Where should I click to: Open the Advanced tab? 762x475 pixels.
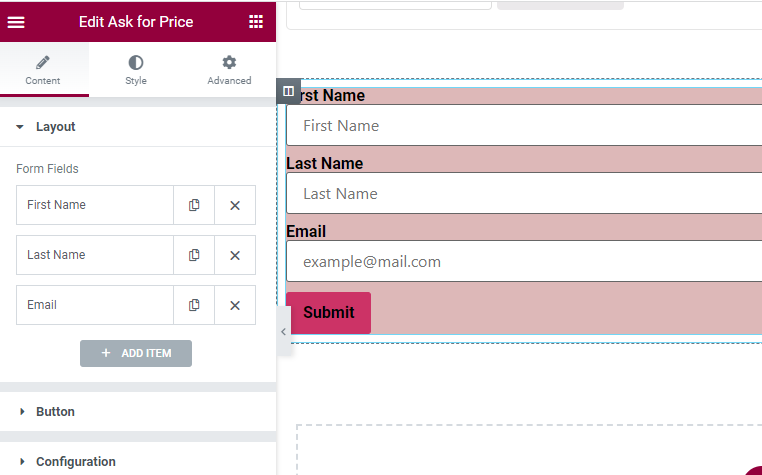(x=229, y=70)
